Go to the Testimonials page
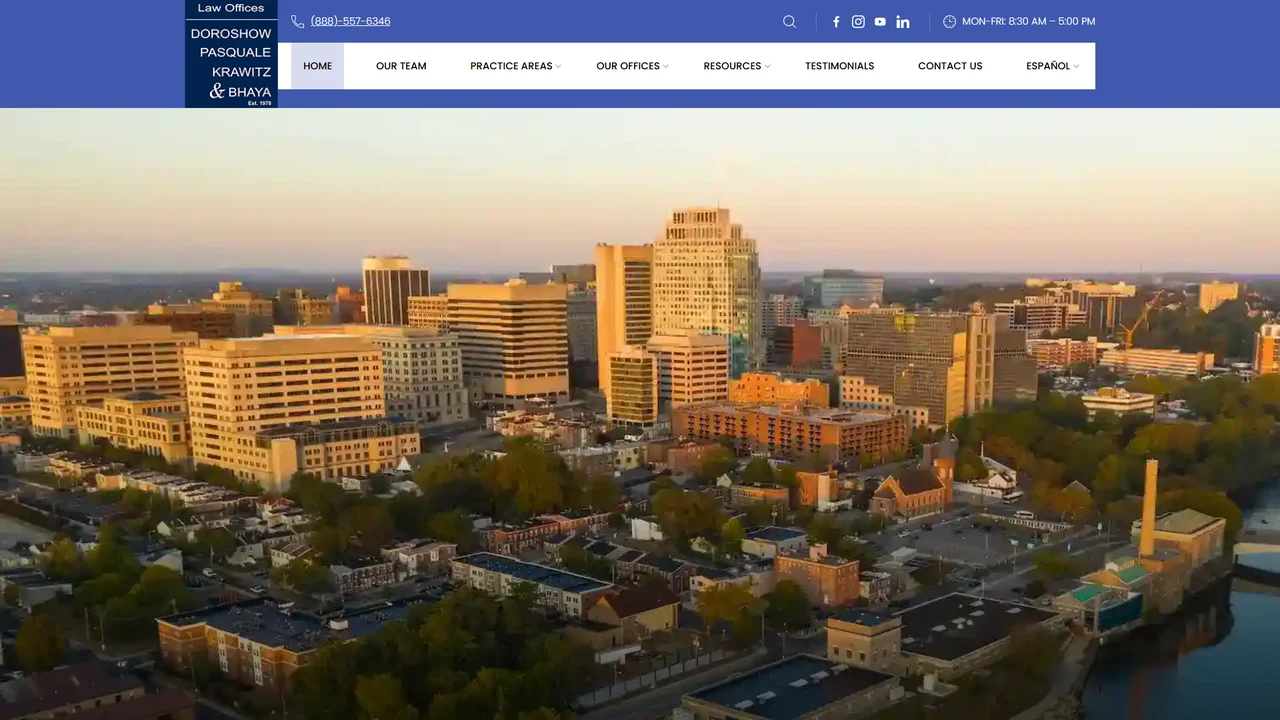 (x=840, y=66)
